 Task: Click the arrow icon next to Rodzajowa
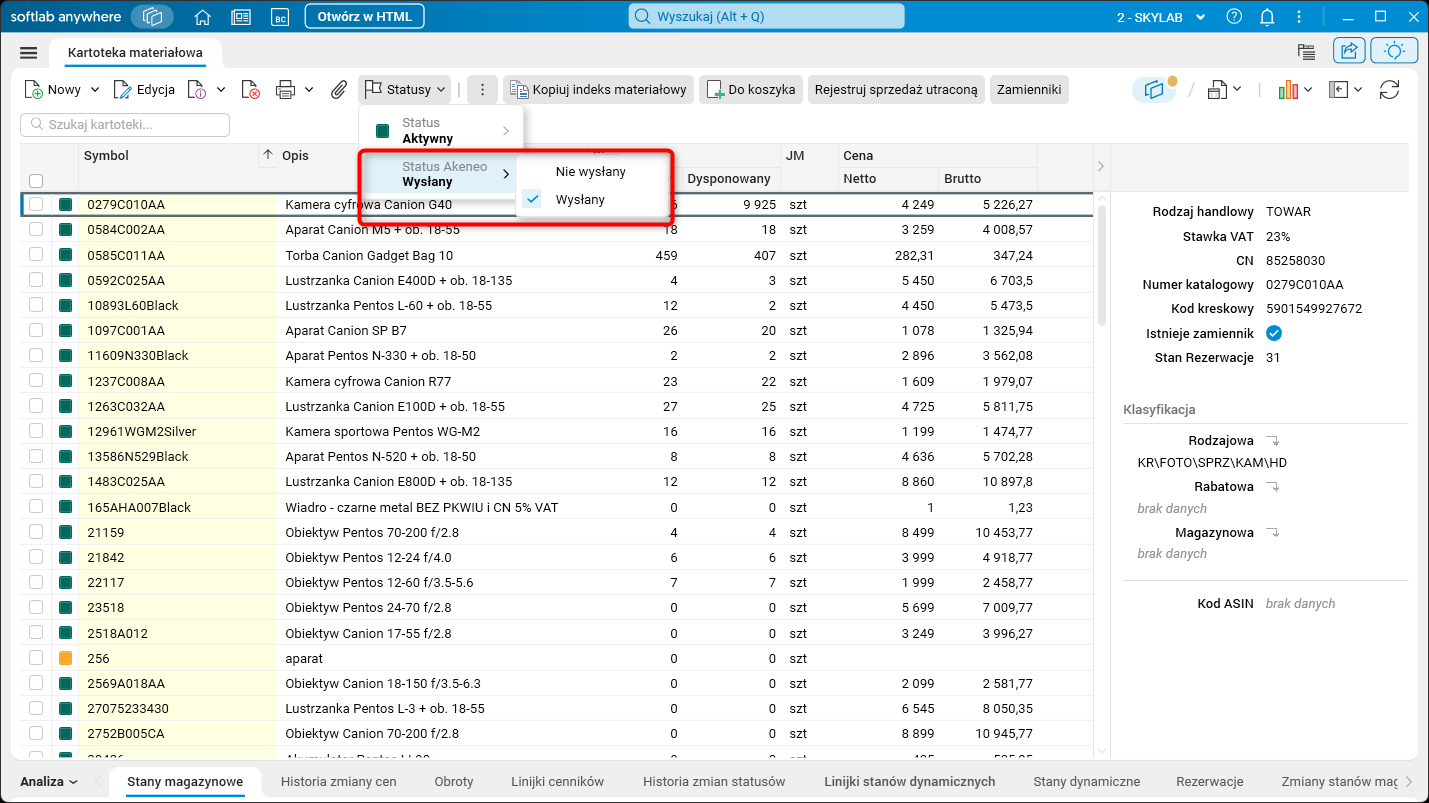click(x=1273, y=440)
